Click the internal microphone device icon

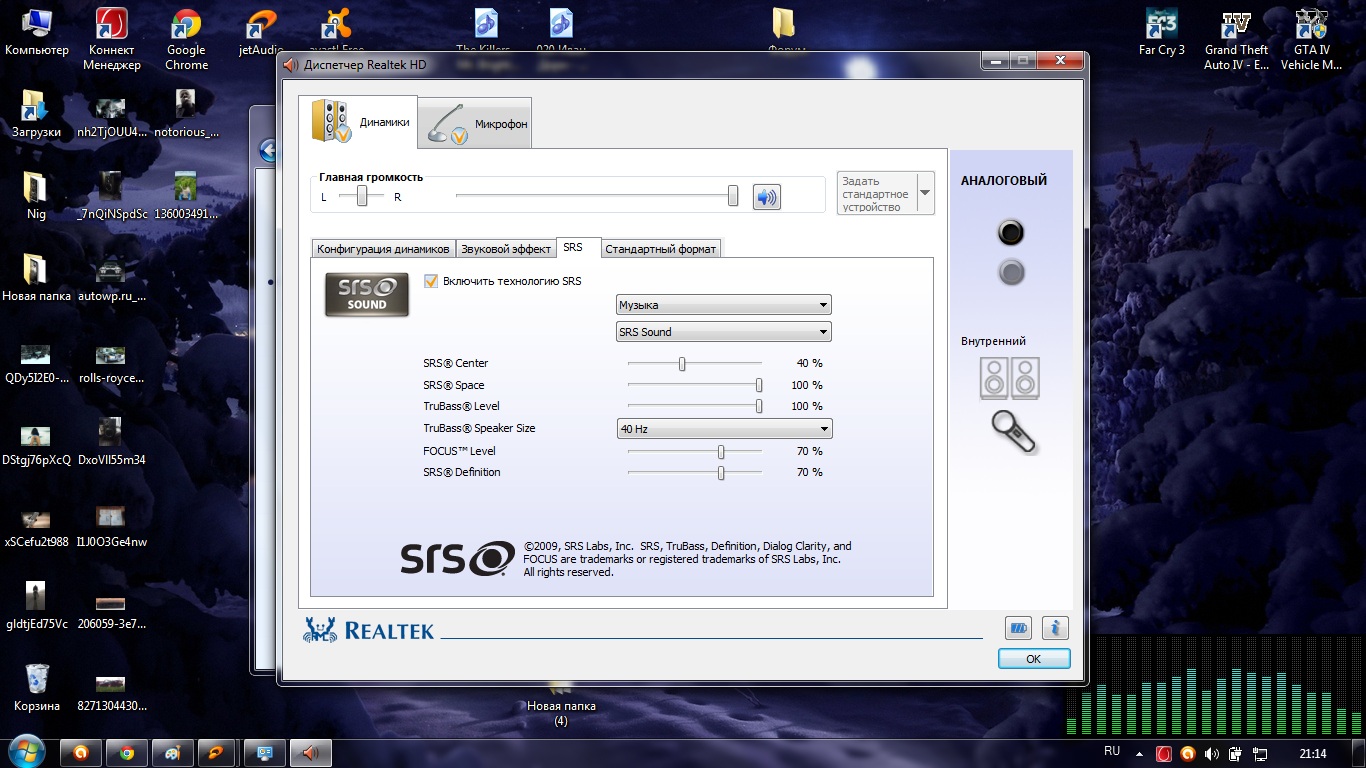pyautogui.click(x=1013, y=432)
